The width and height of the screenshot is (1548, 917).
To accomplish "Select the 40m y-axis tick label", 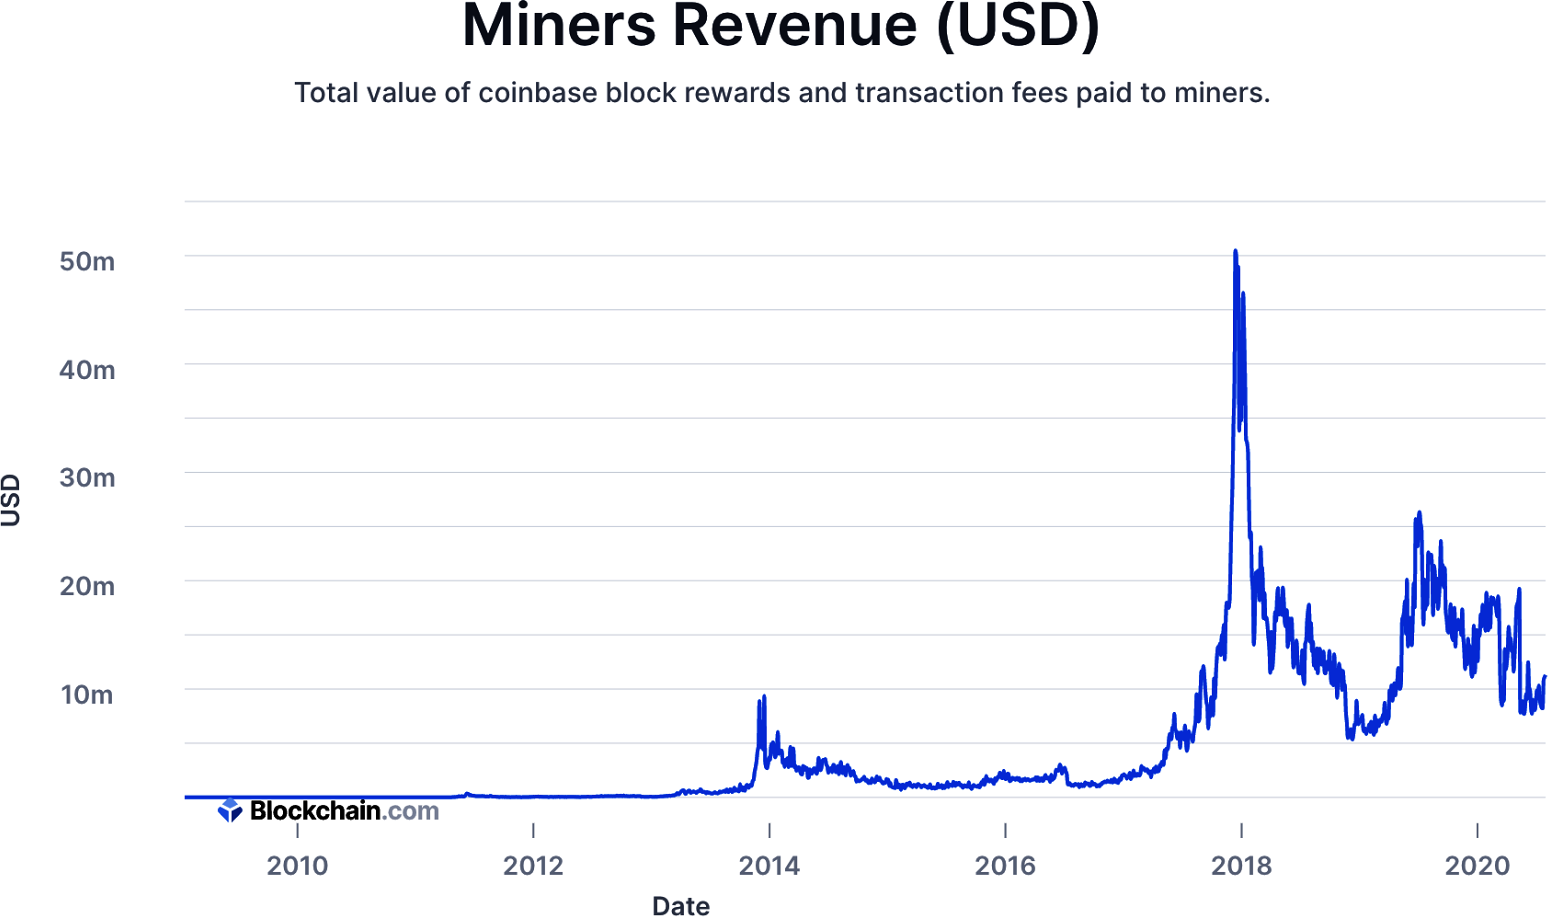I will (87, 370).
